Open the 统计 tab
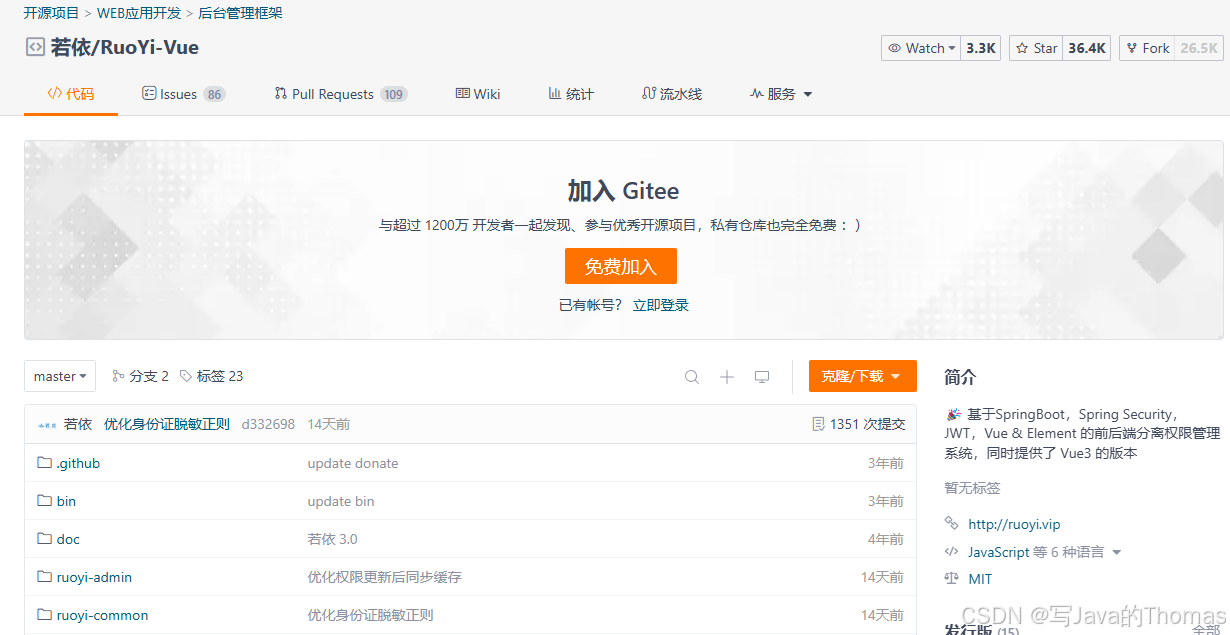This screenshot has height=635, width=1230. [x=571, y=94]
